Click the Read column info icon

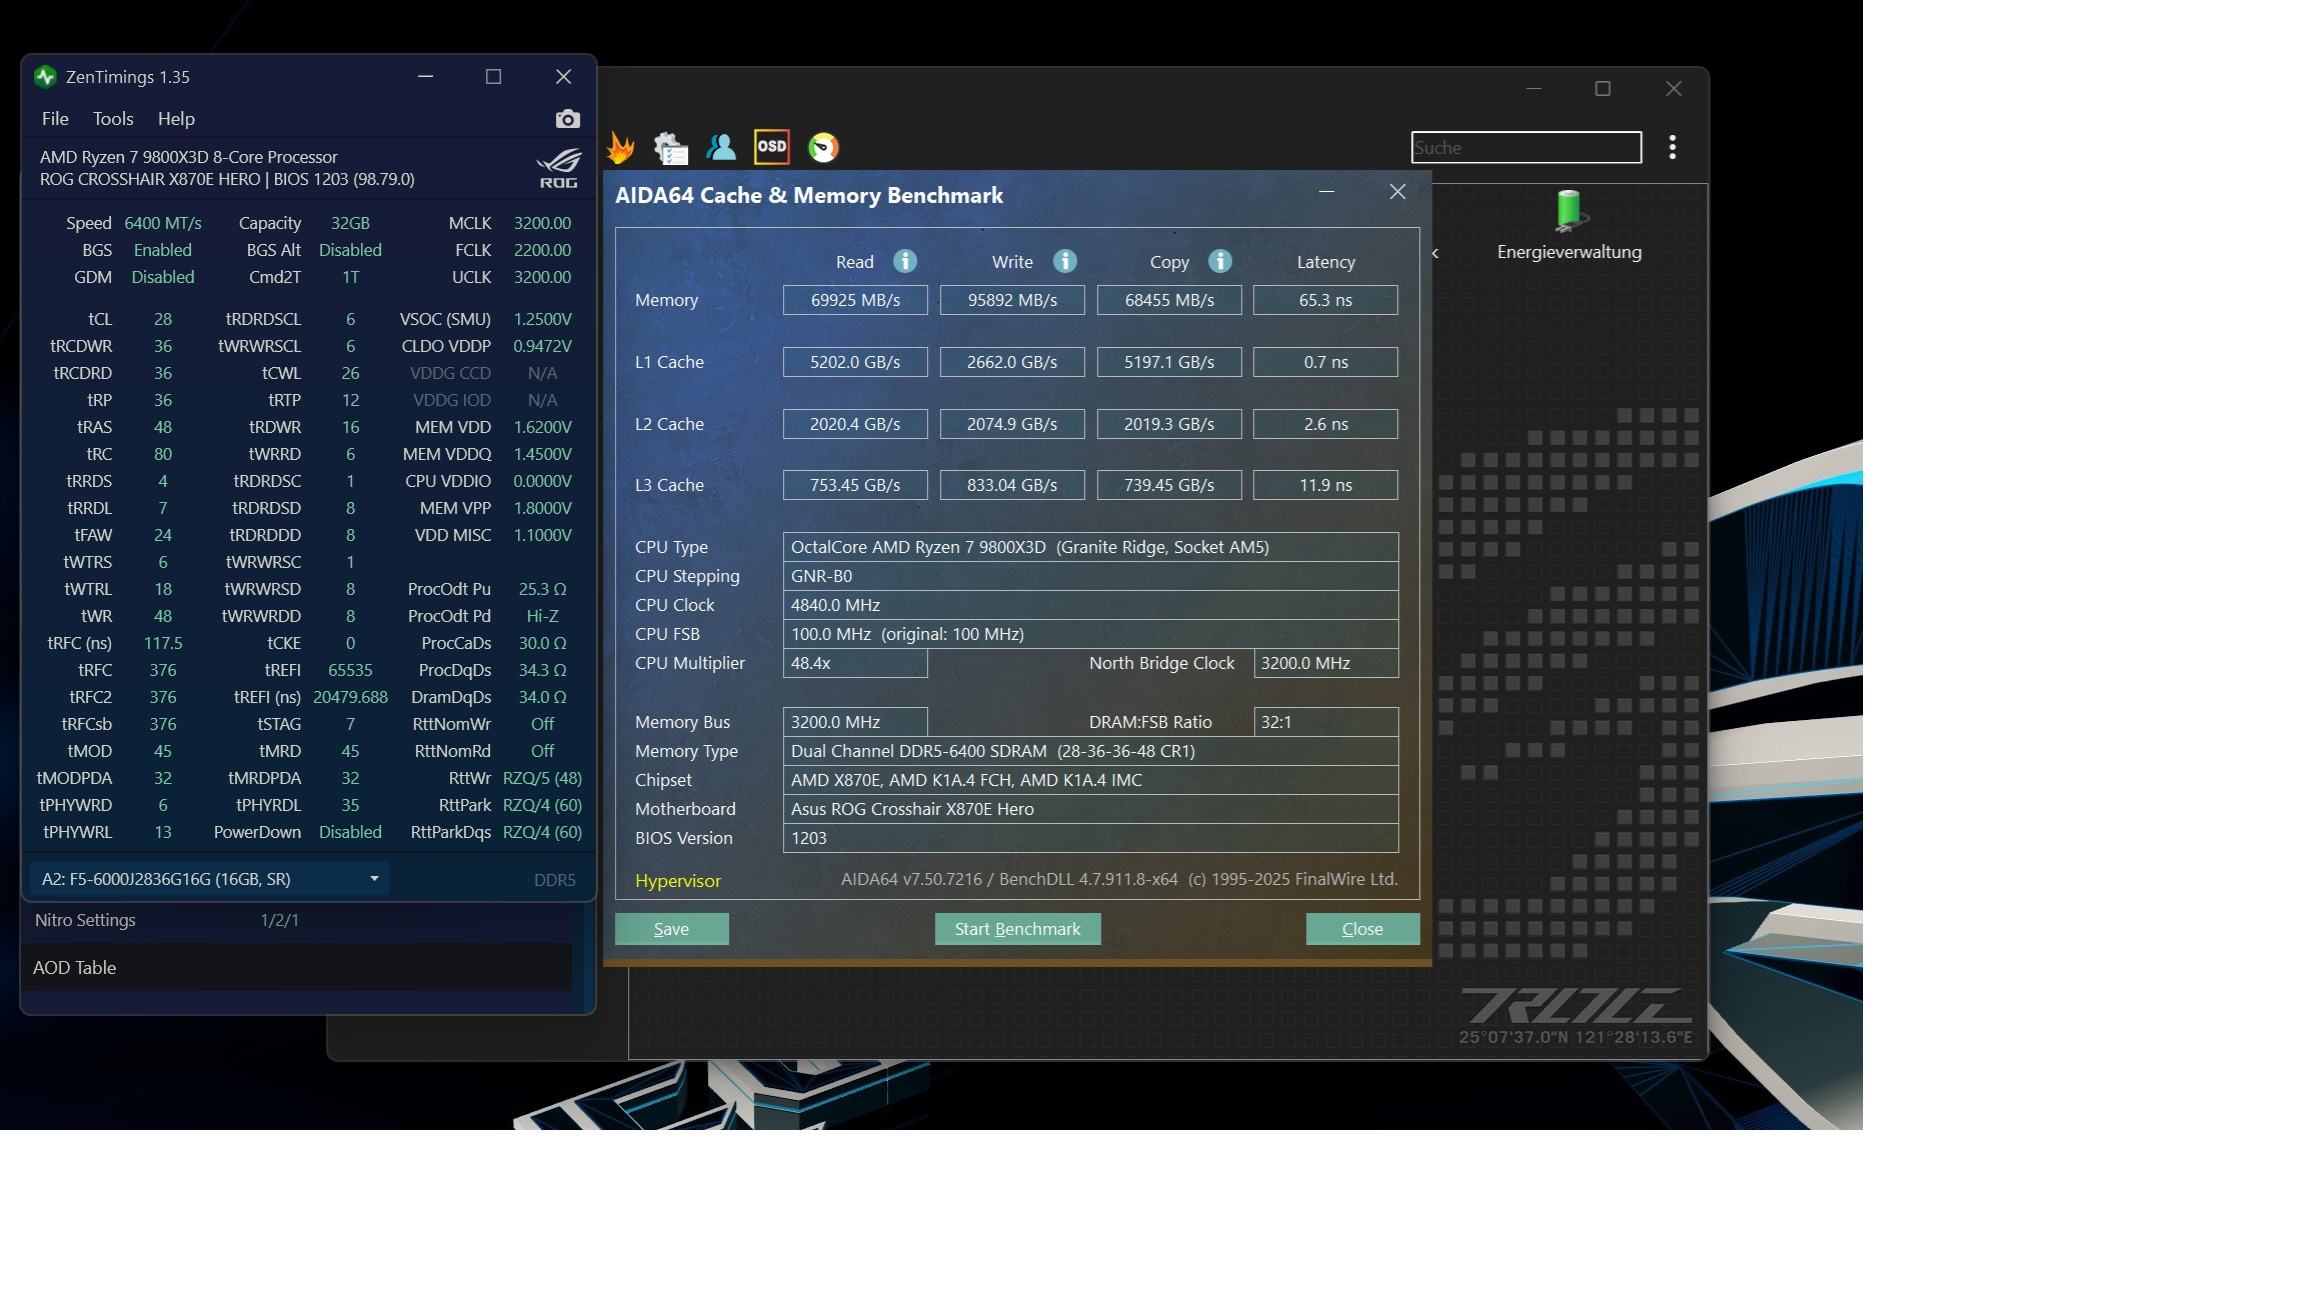[904, 261]
